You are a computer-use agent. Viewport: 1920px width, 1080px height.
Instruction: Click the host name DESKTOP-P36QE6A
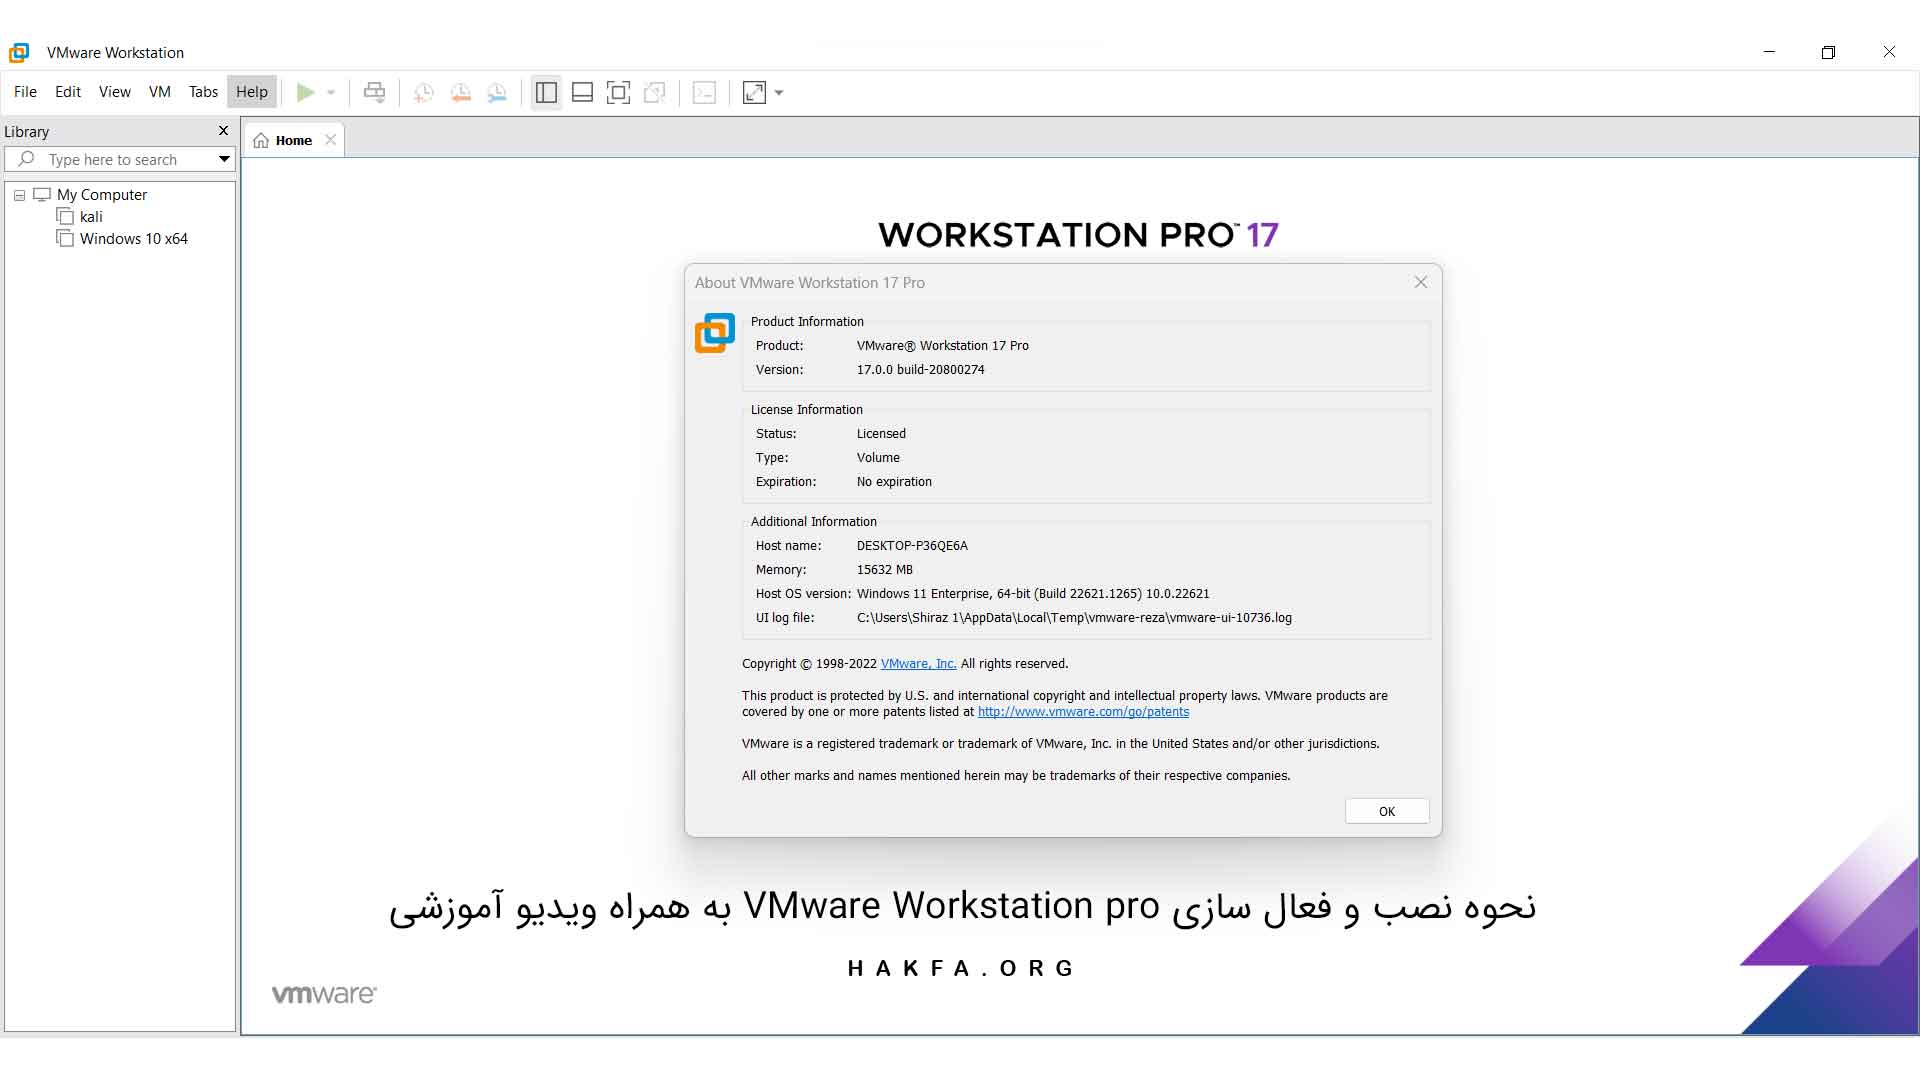point(912,546)
